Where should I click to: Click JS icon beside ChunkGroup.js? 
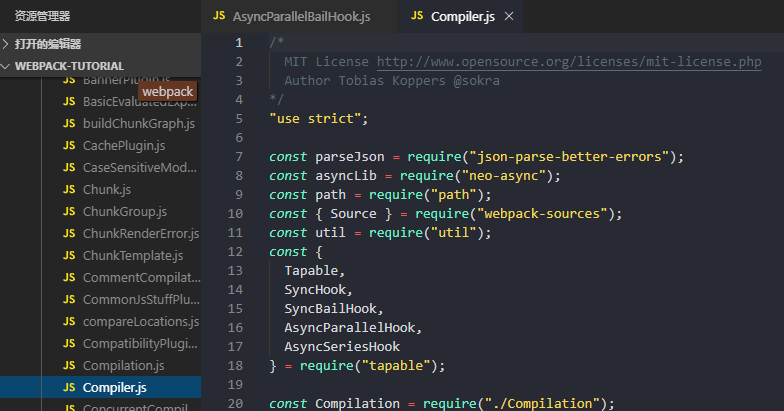pyautogui.click(x=69, y=212)
